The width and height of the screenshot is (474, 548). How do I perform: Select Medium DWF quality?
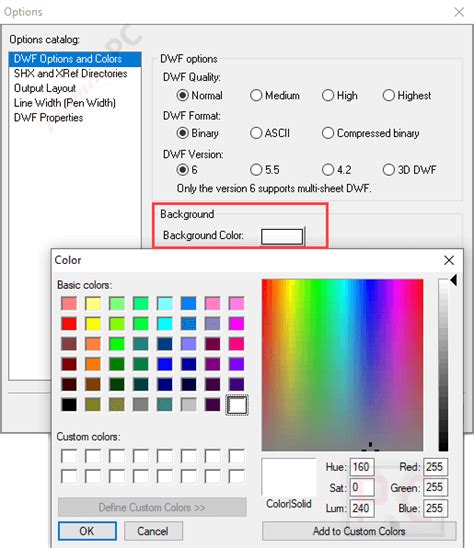pyautogui.click(x=275, y=95)
